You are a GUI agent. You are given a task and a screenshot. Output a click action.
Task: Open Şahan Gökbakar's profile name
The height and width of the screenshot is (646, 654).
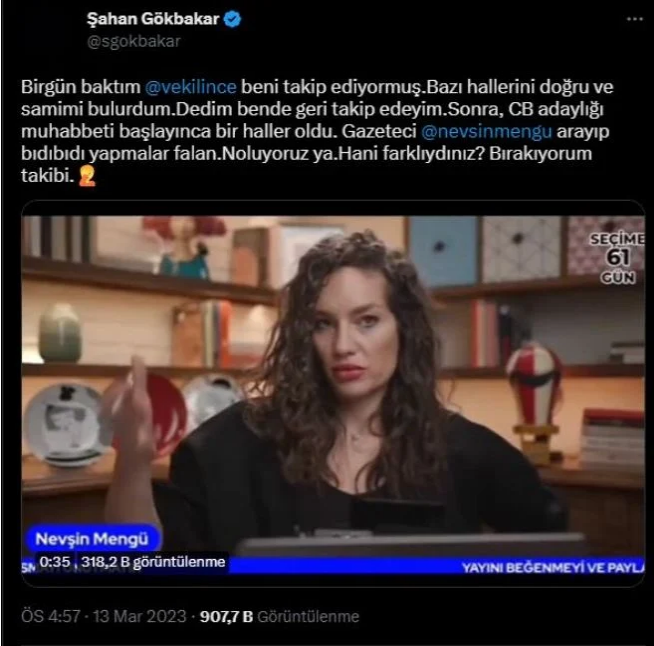point(153,19)
